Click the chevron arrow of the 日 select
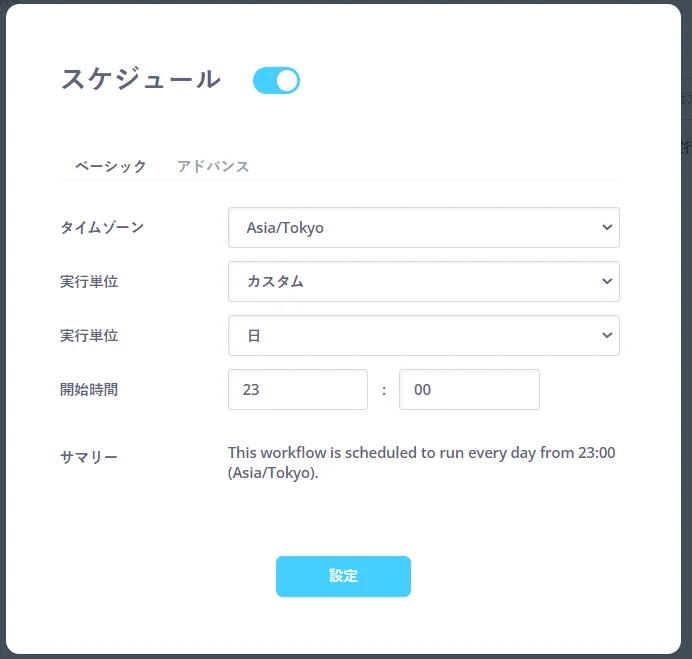 (x=606, y=336)
